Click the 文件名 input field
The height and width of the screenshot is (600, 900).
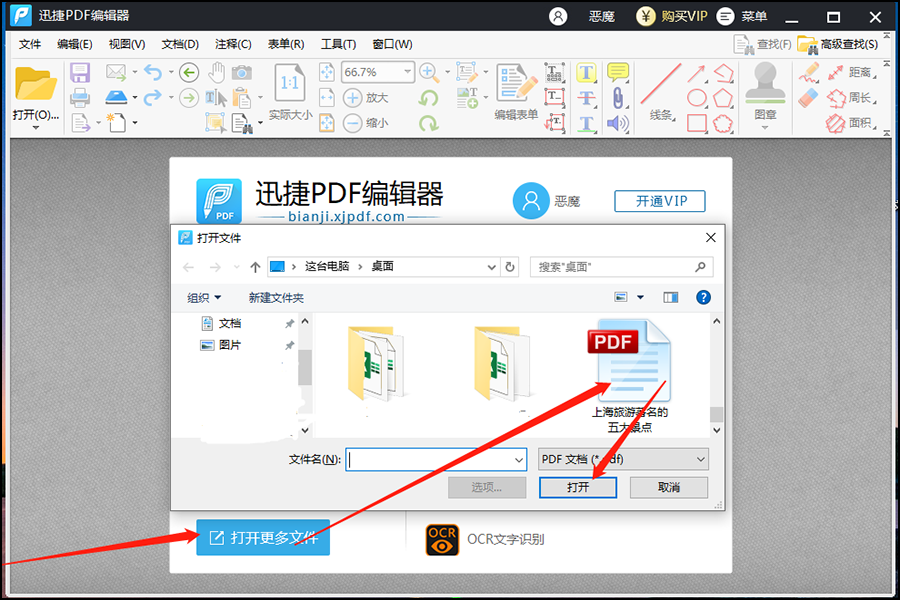point(436,459)
